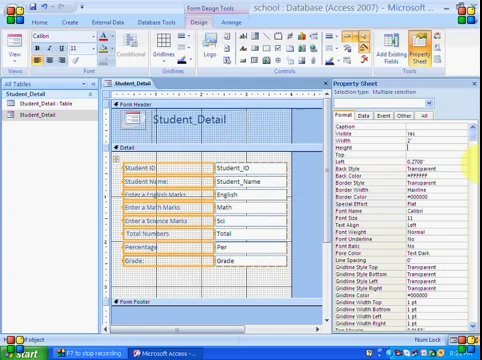Screen dimensions: 482x360
Task: Toggle Bold formatting
Action: click(x=37, y=48)
